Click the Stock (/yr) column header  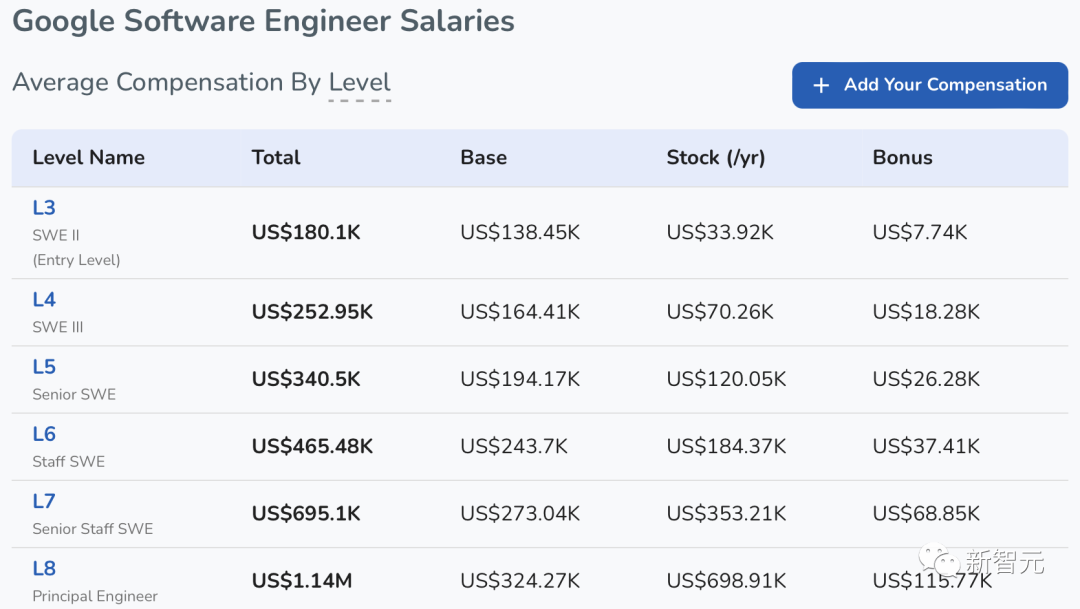(715, 158)
